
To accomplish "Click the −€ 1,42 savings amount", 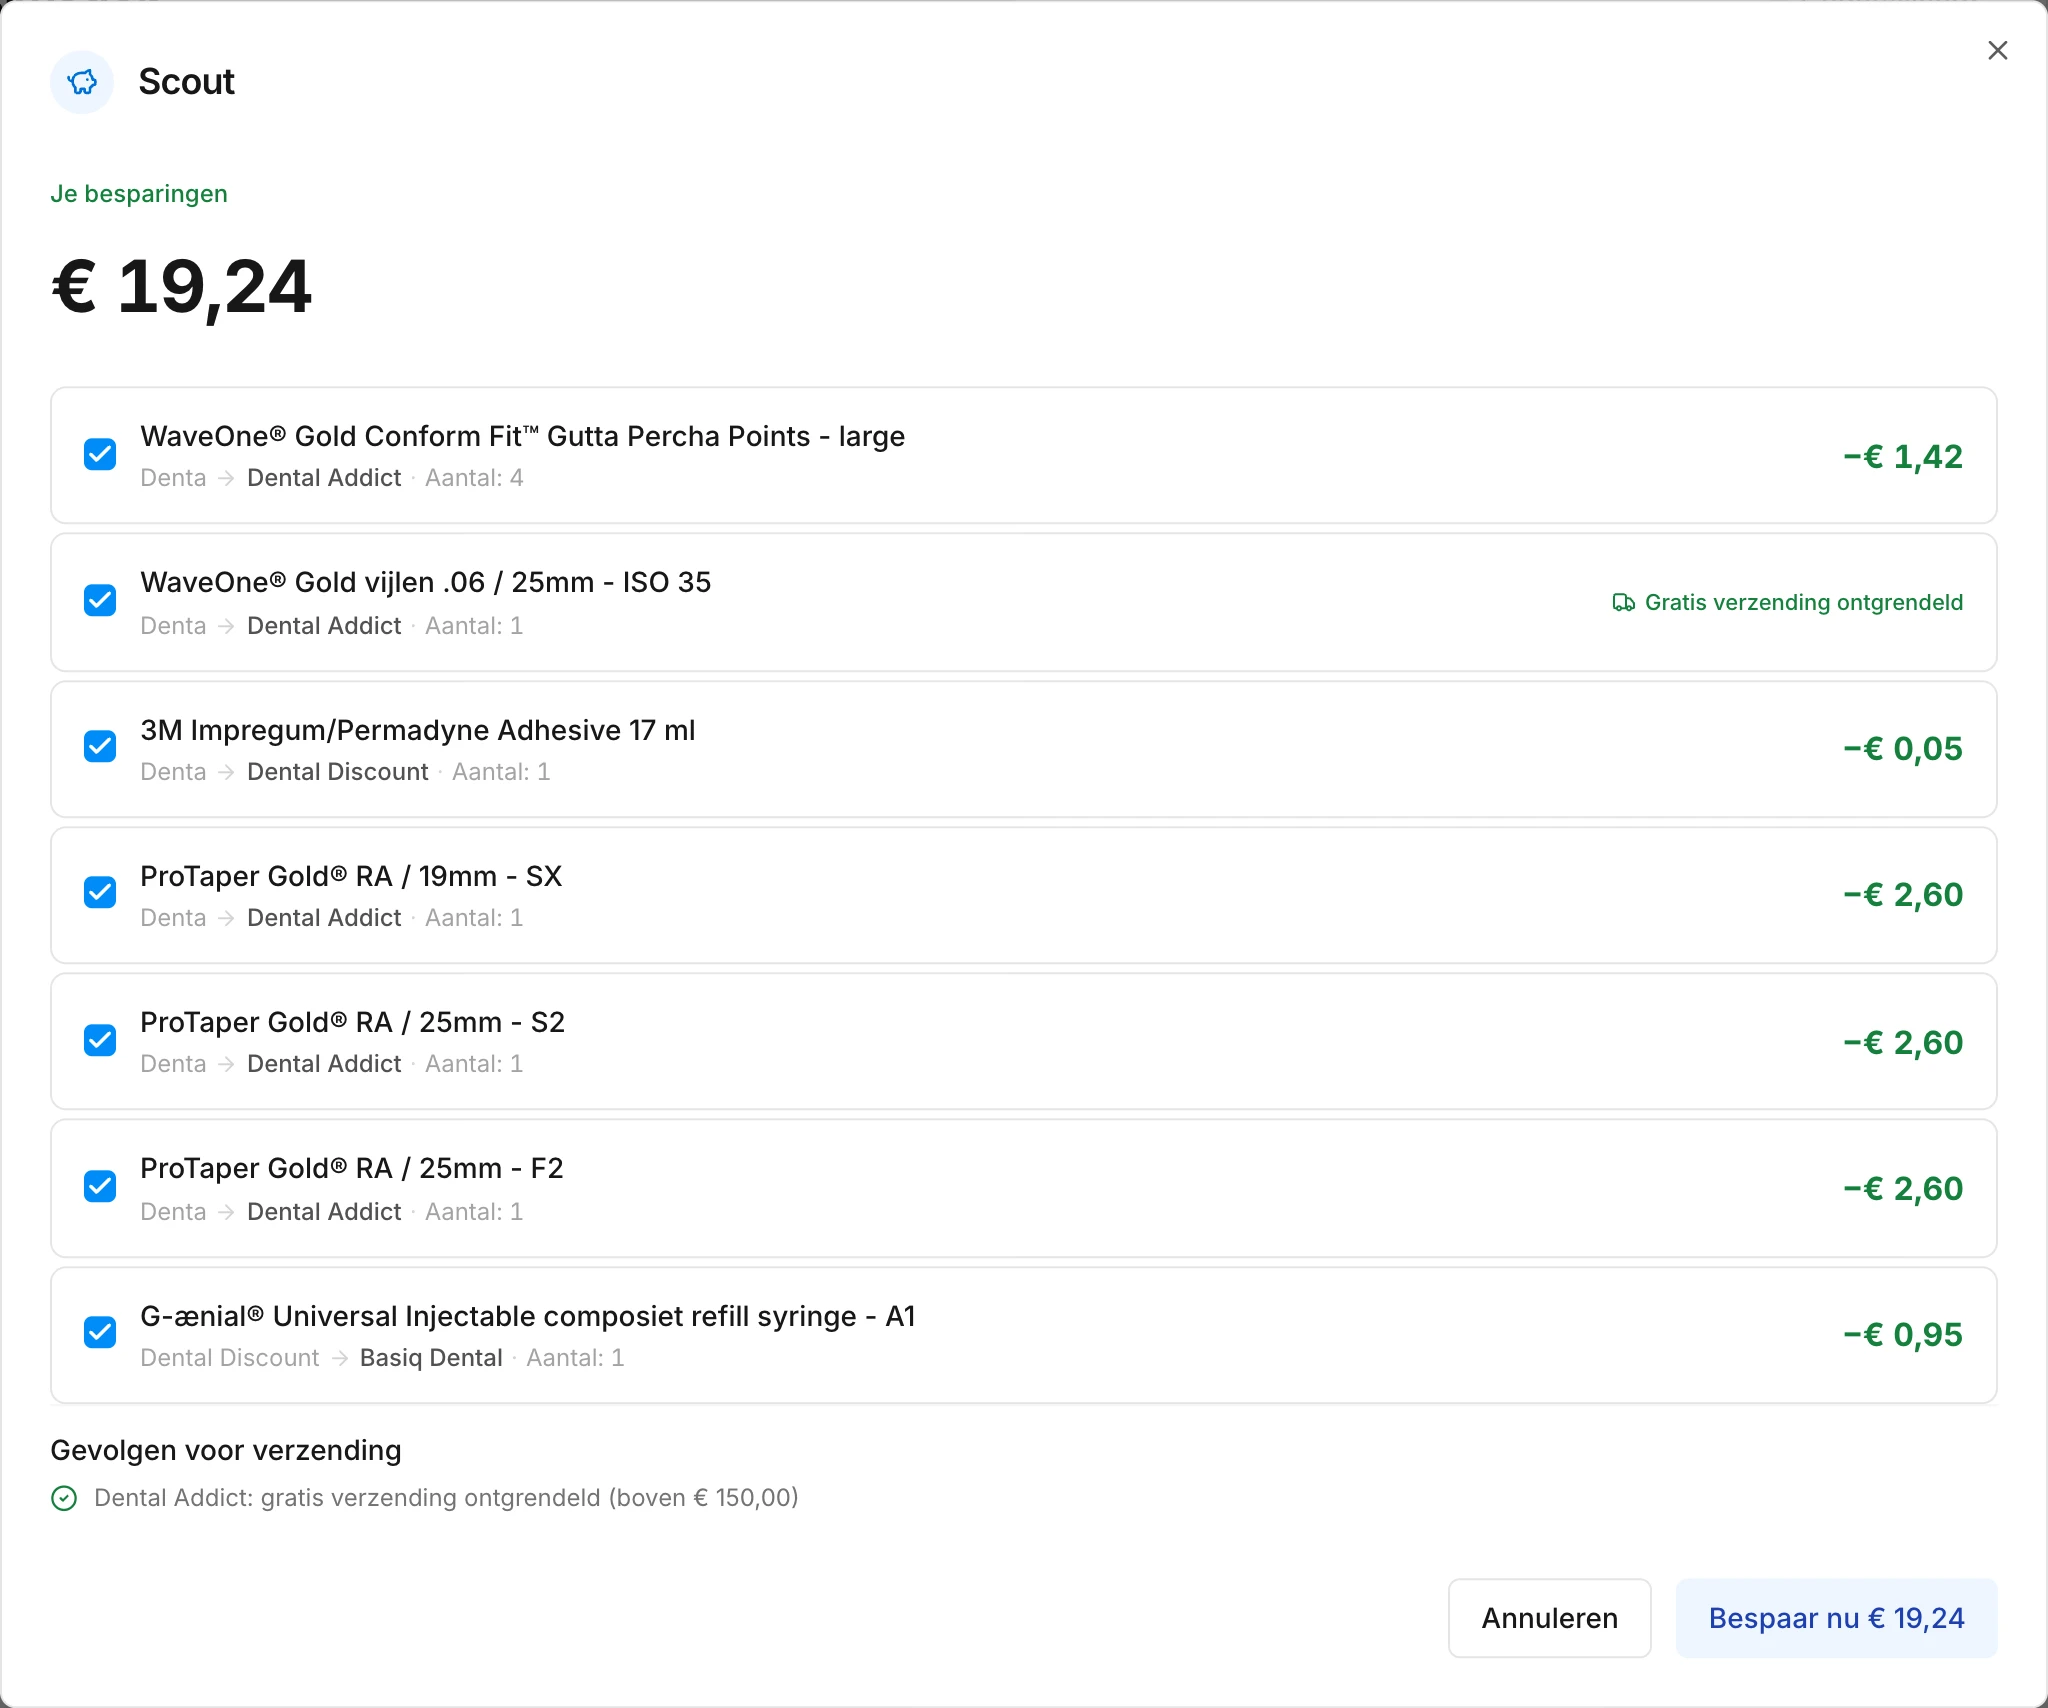I will [x=1903, y=456].
